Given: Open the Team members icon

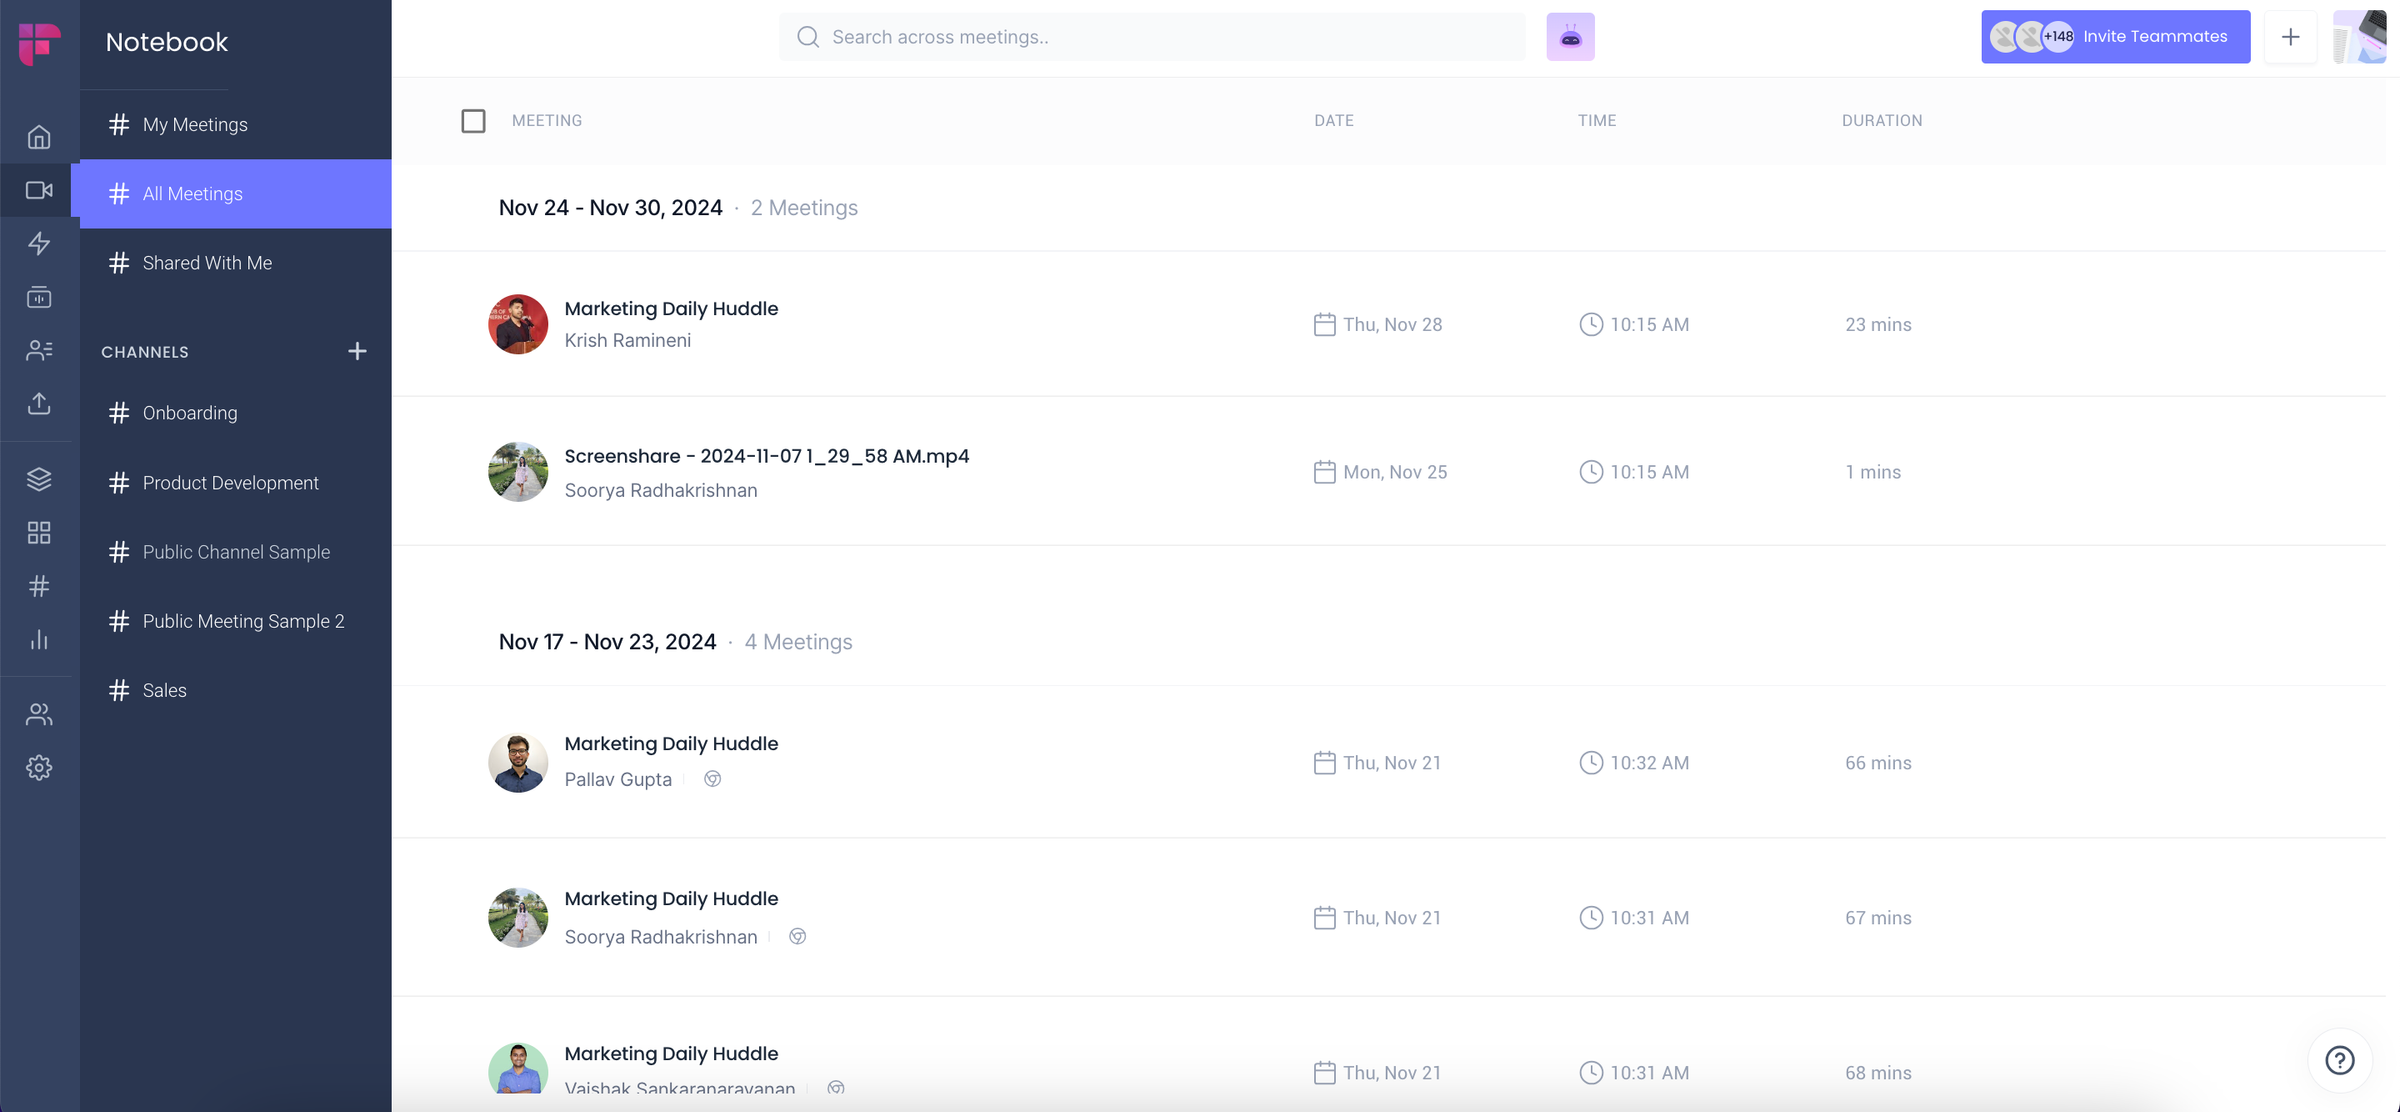Looking at the screenshot, I should tap(38, 714).
